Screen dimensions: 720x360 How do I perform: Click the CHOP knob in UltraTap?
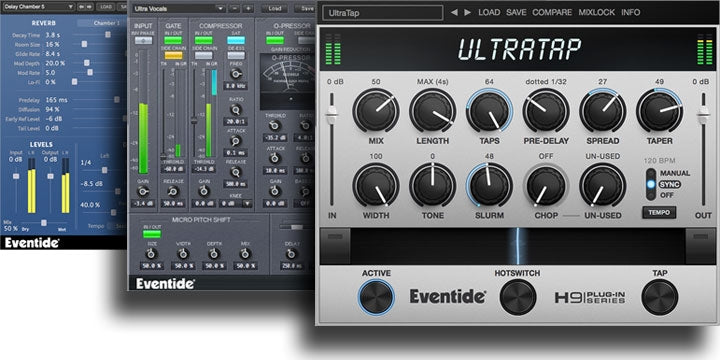point(546,185)
